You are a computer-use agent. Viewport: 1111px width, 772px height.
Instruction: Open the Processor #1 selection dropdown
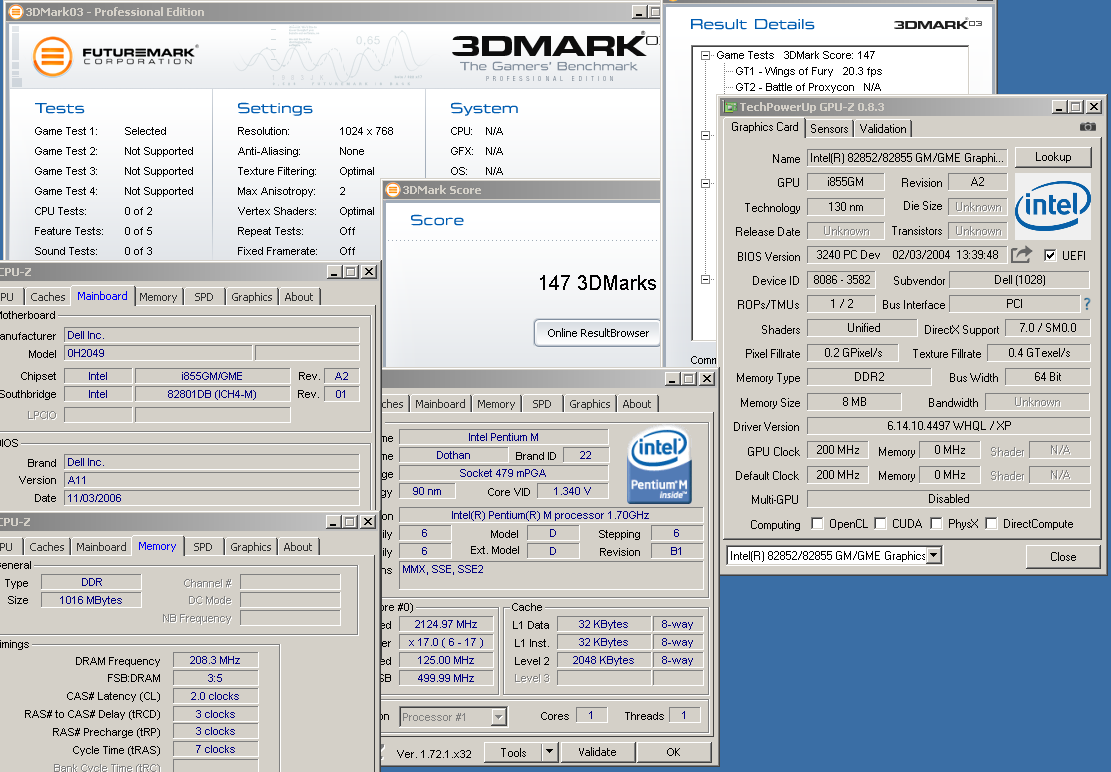pyautogui.click(x=499, y=717)
